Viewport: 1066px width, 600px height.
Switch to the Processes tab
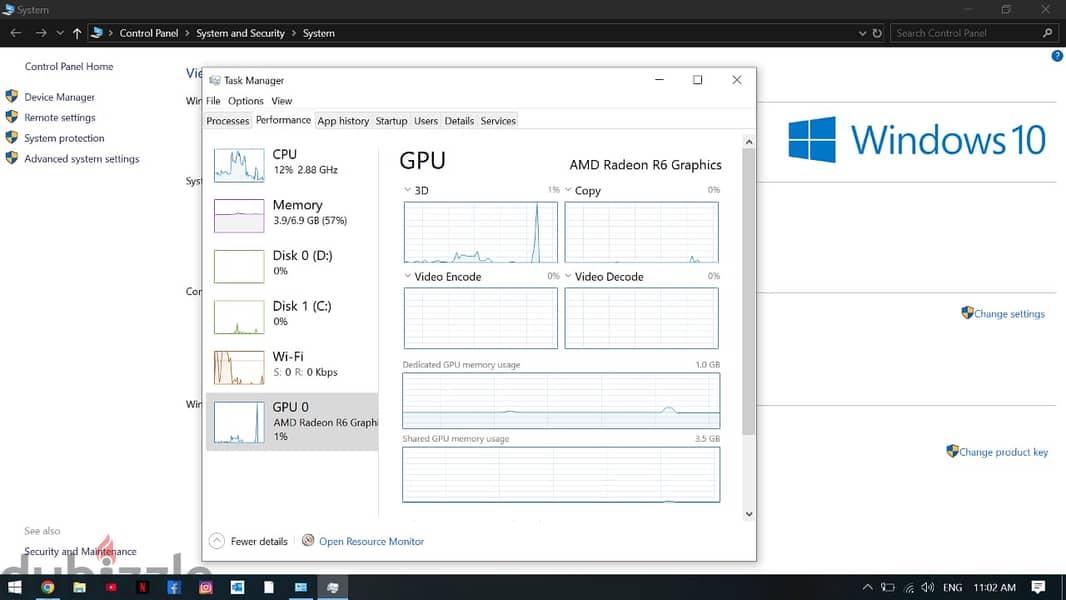tap(228, 121)
